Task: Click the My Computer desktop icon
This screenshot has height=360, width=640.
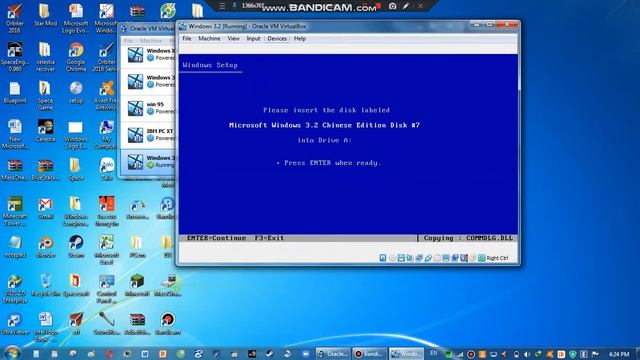Action: click(106, 135)
